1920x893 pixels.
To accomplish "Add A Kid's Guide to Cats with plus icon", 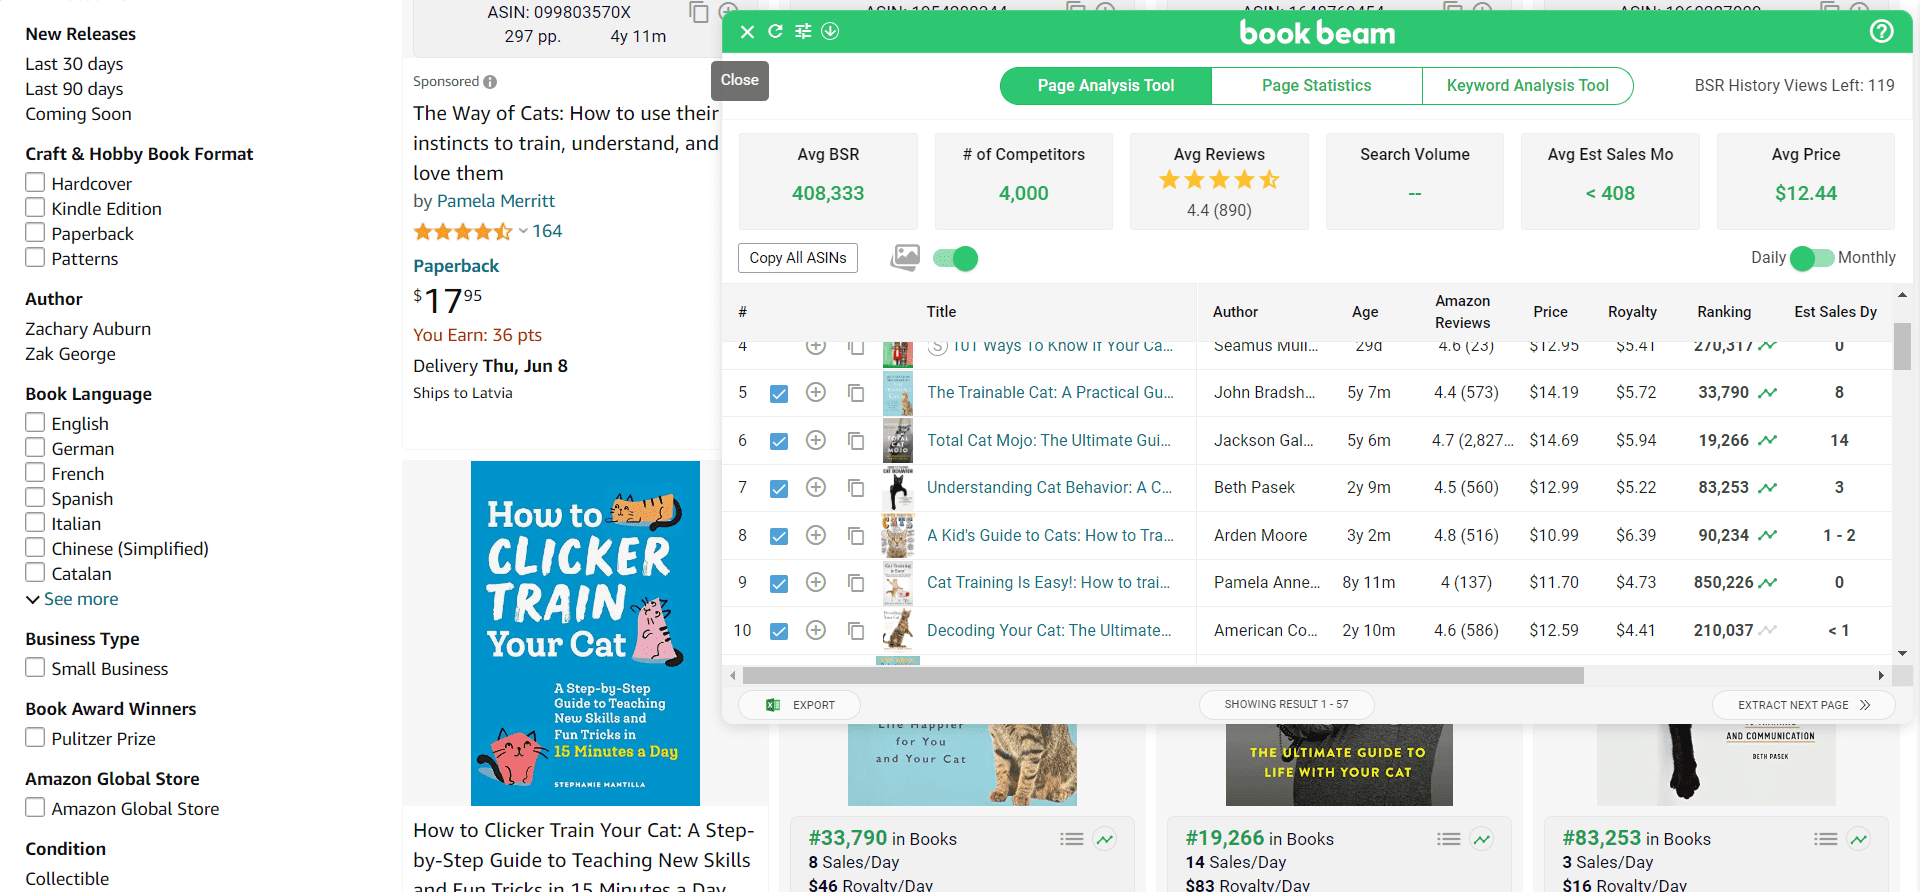I will click(816, 535).
